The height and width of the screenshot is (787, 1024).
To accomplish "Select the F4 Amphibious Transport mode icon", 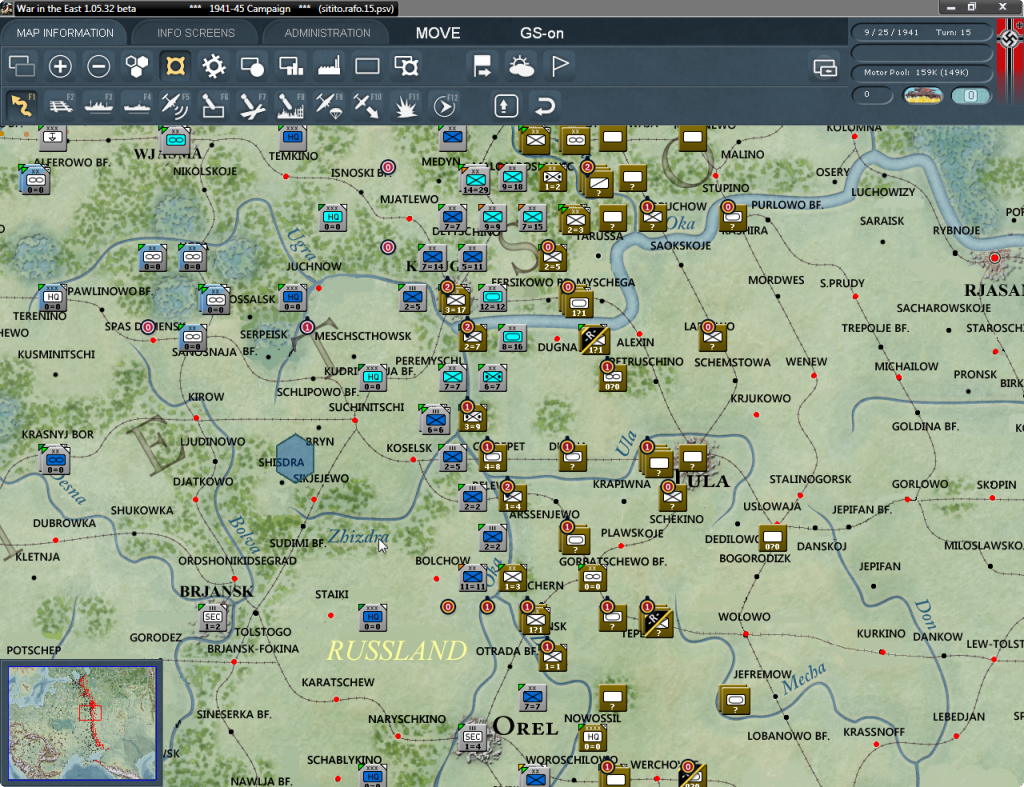I will [137, 105].
